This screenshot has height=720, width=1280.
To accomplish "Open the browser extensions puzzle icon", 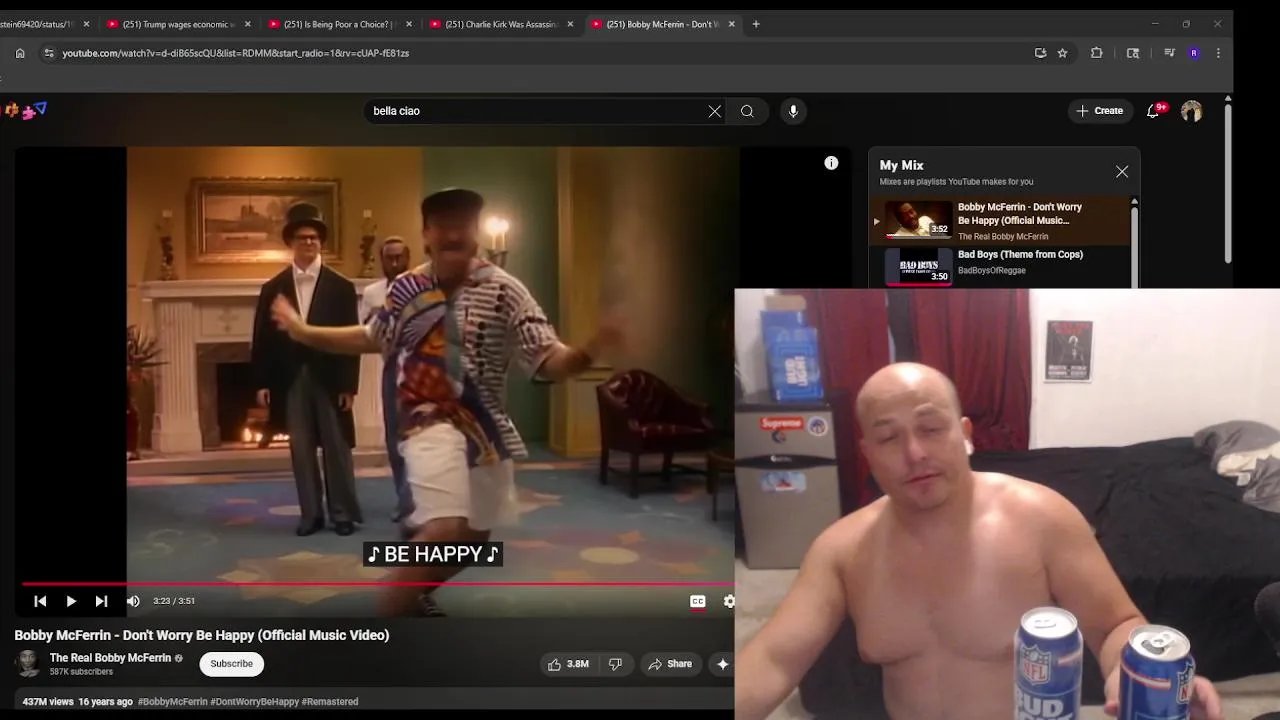I will pyautogui.click(x=1097, y=53).
